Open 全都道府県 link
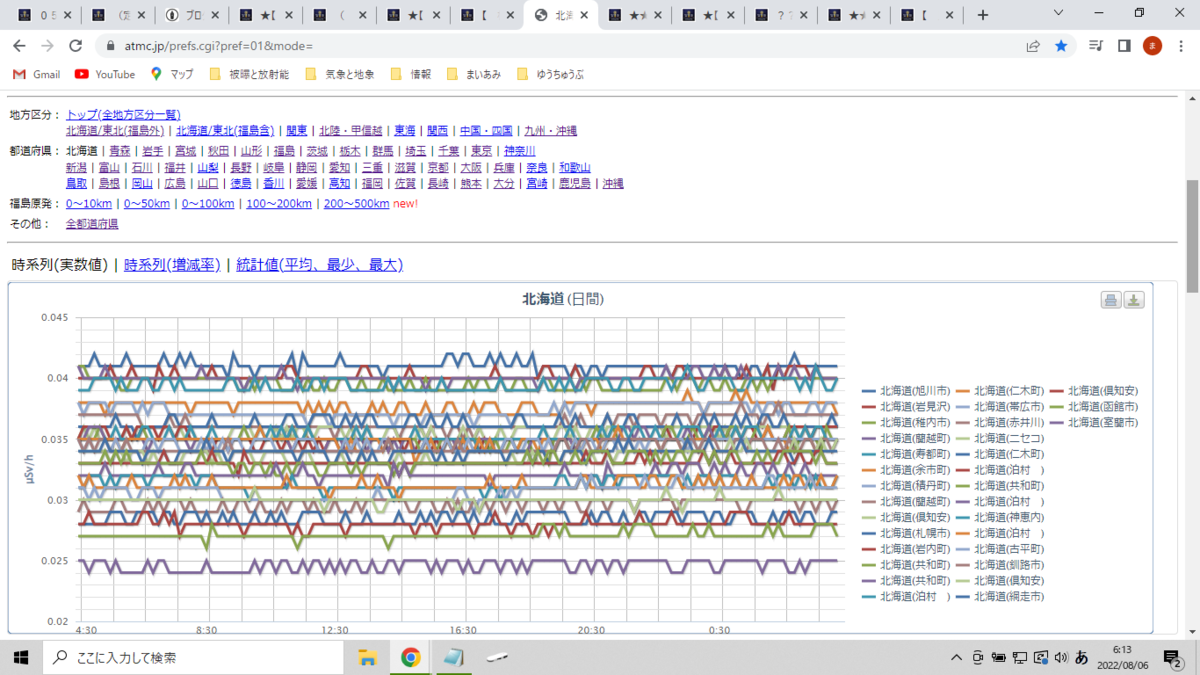 pos(92,224)
